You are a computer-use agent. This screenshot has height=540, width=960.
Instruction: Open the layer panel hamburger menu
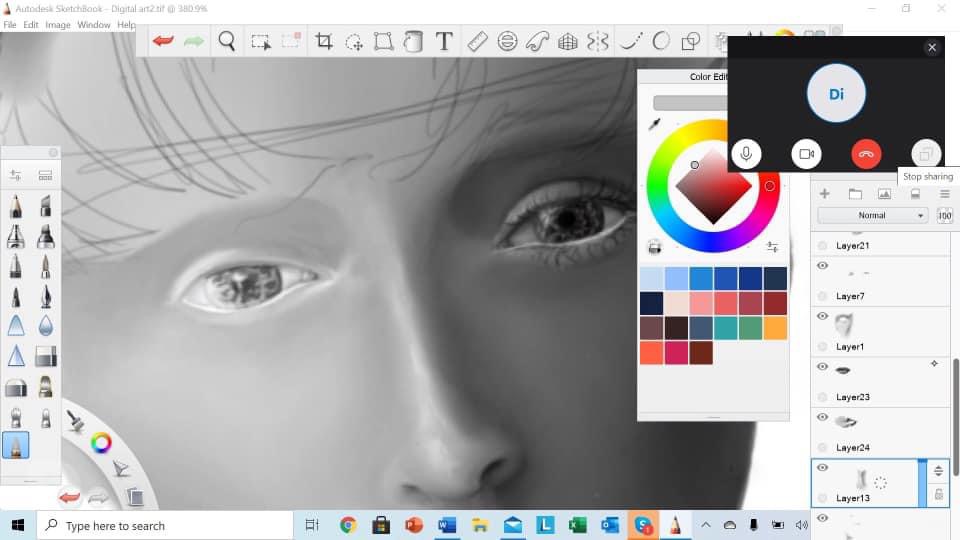coord(944,194)
